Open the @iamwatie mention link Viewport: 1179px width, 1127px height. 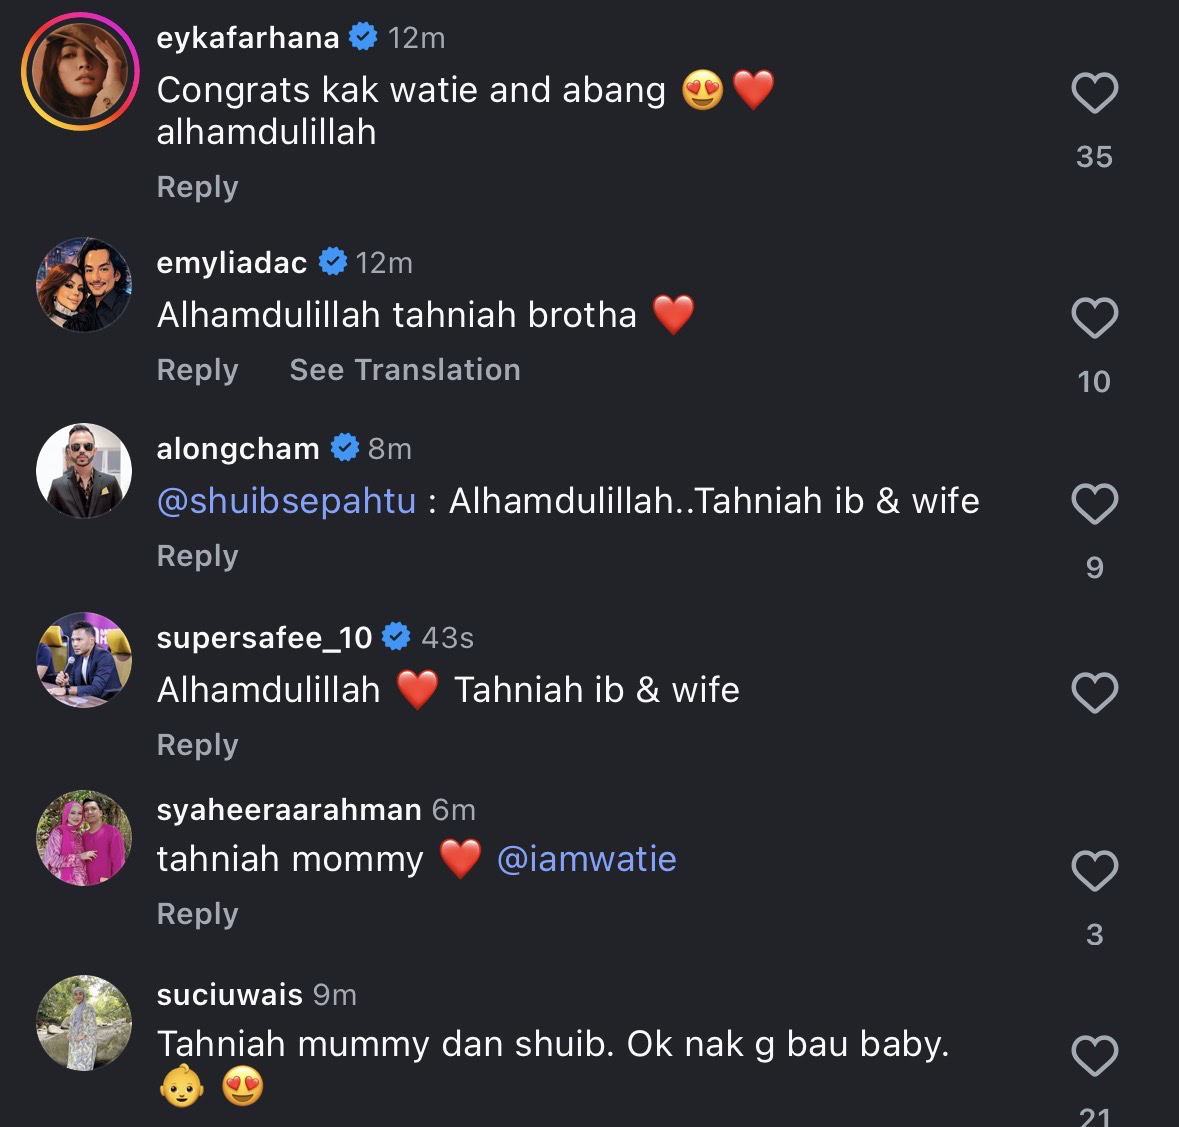coord(586,859)
